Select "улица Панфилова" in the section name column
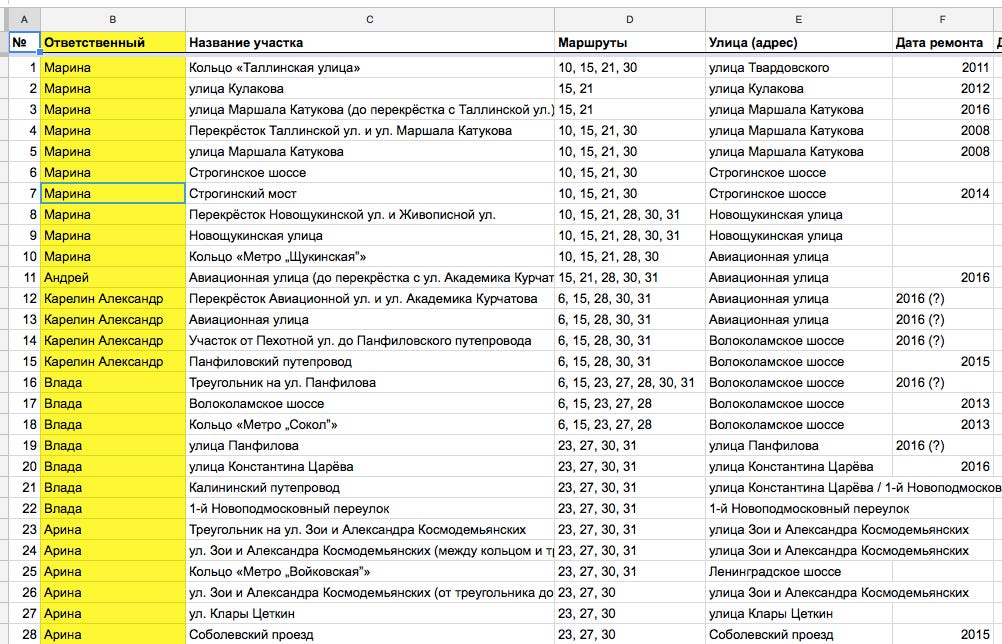This screenshot has width=1002, height=644. point(369,445)
